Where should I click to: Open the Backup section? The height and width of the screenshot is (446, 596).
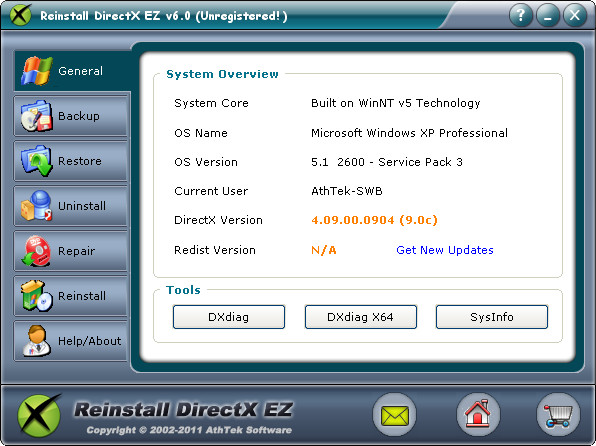71,116
